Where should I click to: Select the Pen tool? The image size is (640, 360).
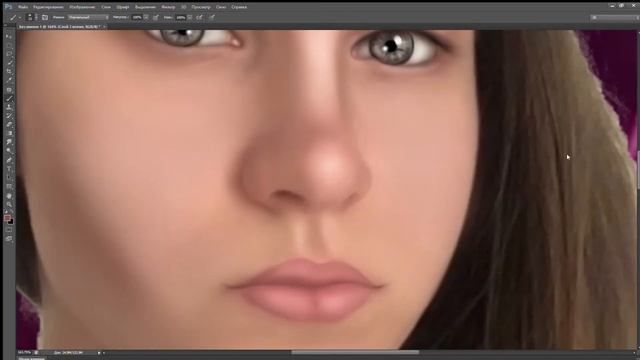9,160
